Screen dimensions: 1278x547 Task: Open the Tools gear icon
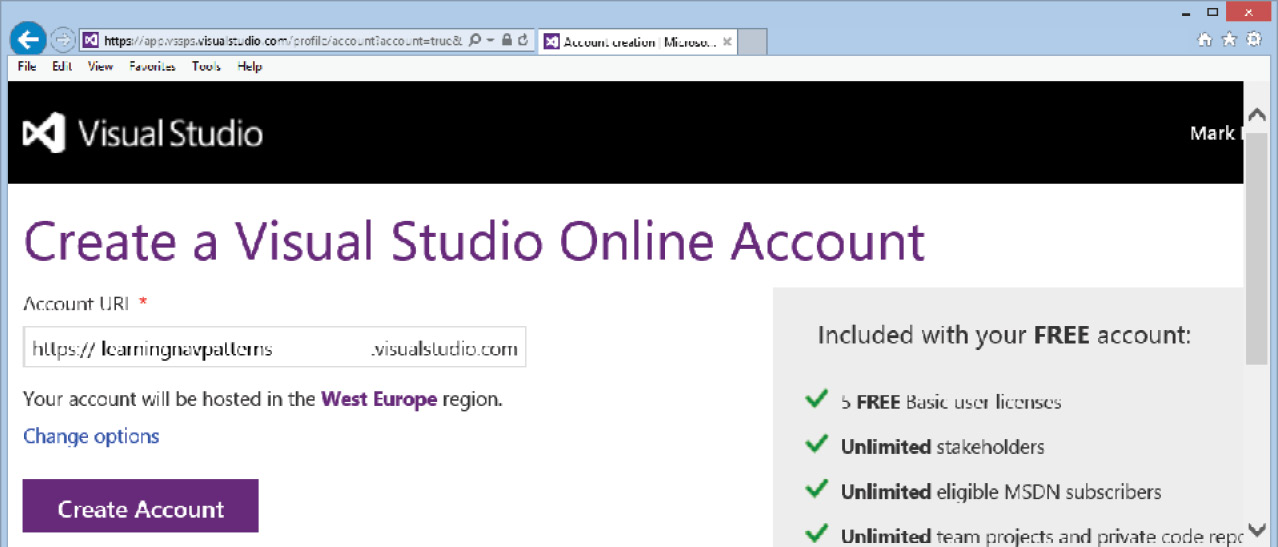coord(1254,40)
